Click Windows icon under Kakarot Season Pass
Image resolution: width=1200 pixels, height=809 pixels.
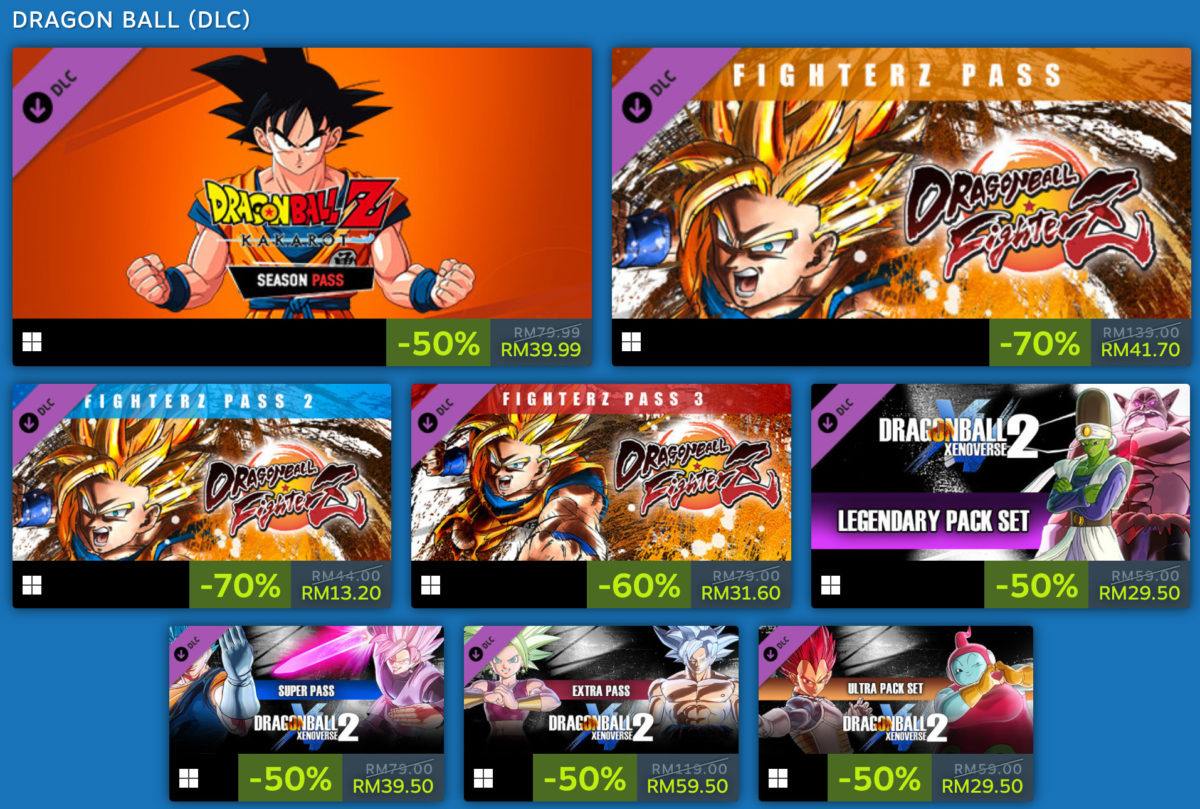(x=32, y=343)
